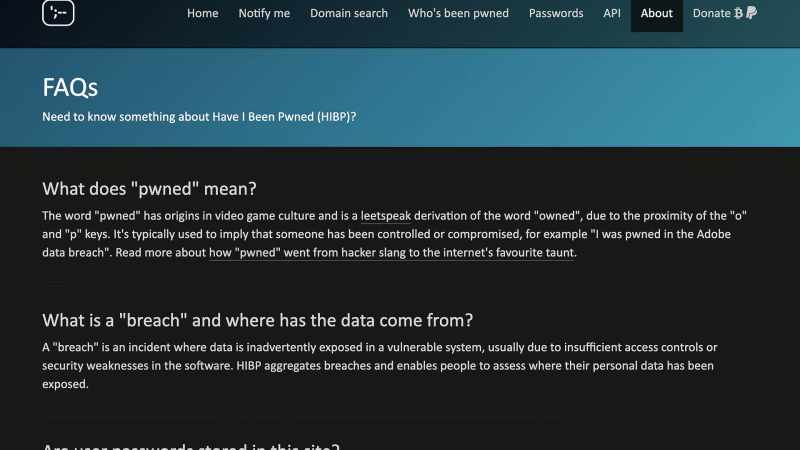Go to the Home page
The image size is (800, 450).
(203, 13)
